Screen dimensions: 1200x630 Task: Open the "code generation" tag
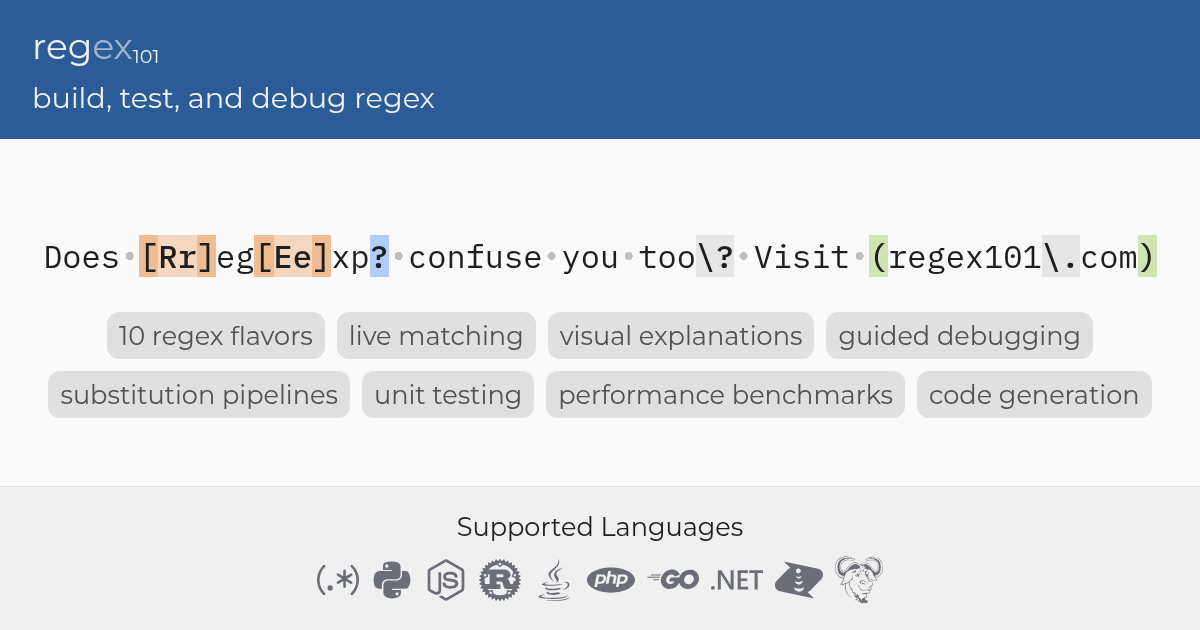pyautogui.click(x=1034, y=395)
